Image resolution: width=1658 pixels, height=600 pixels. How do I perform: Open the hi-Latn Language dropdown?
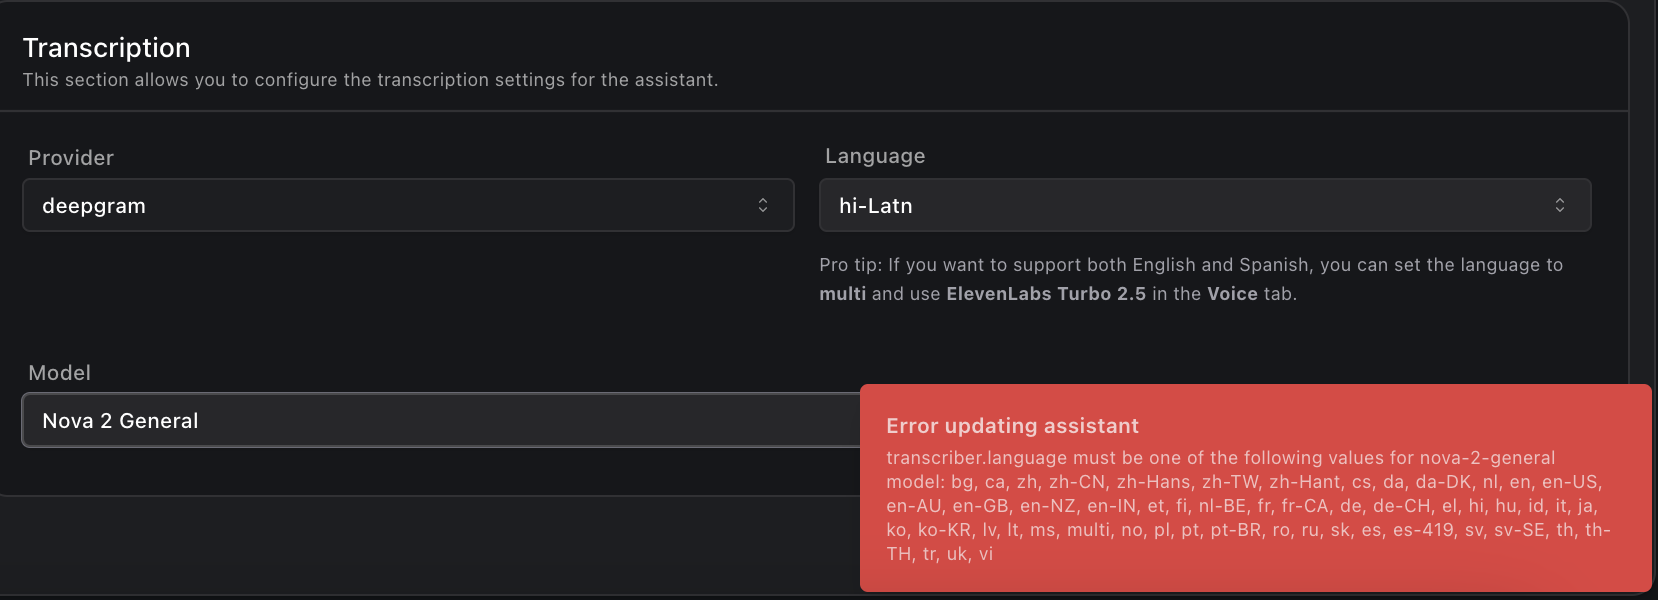(1204, 205)
